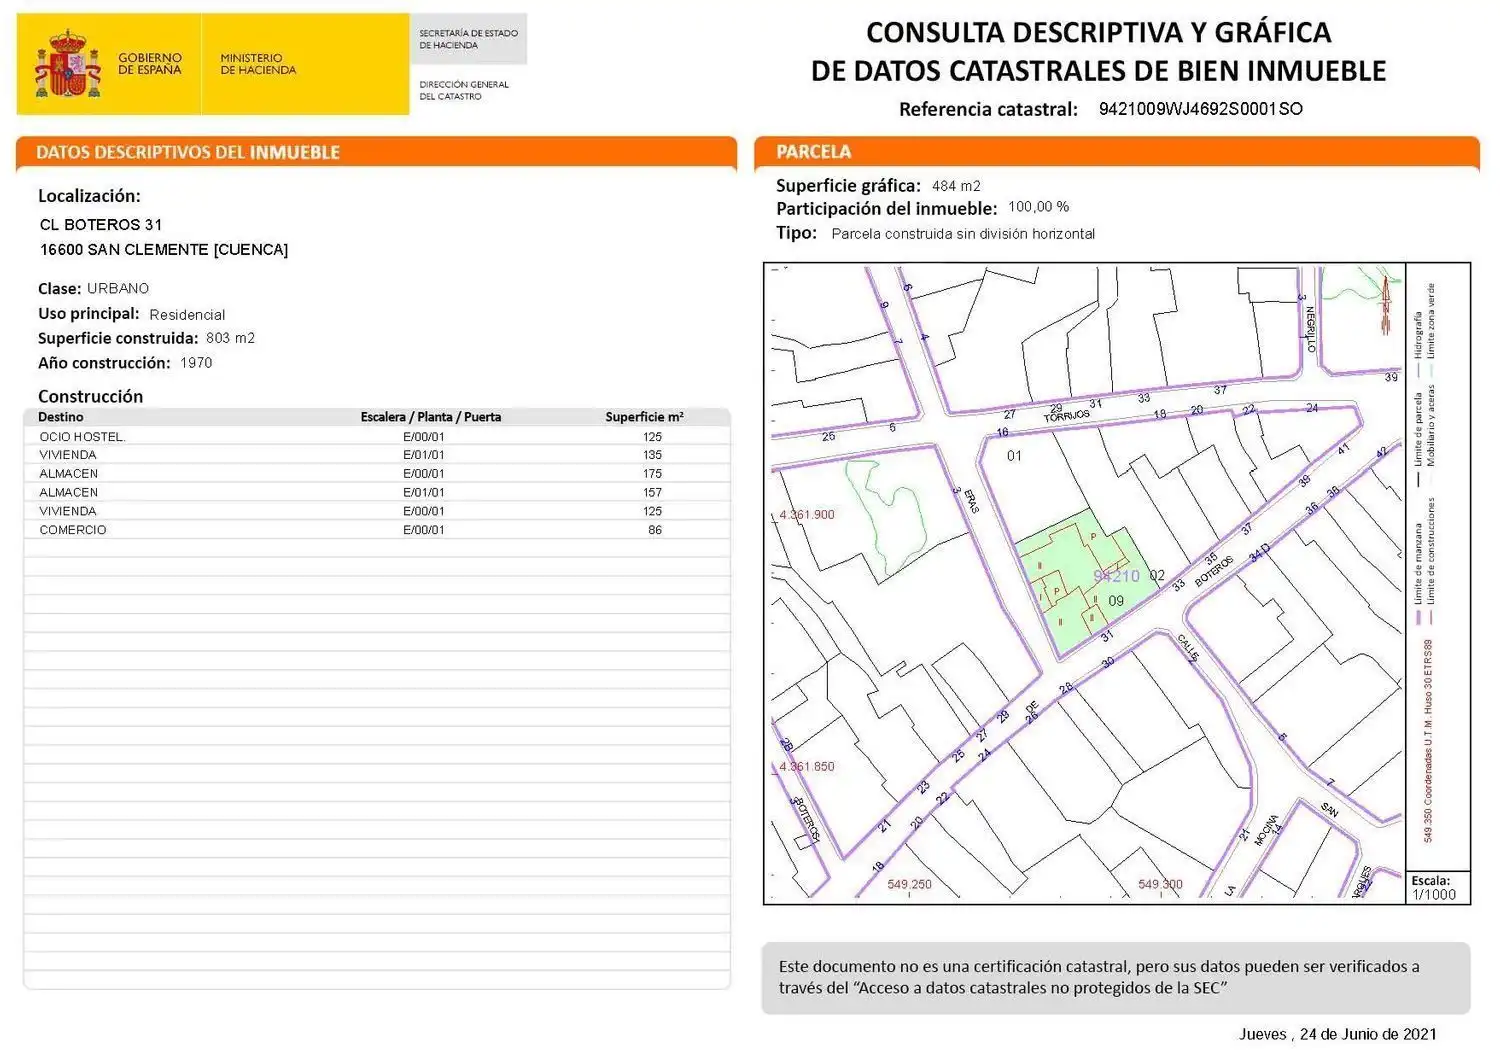Click the "TORRIJOS" street label on the map

pyautogui.click(x=1067, y=415)
